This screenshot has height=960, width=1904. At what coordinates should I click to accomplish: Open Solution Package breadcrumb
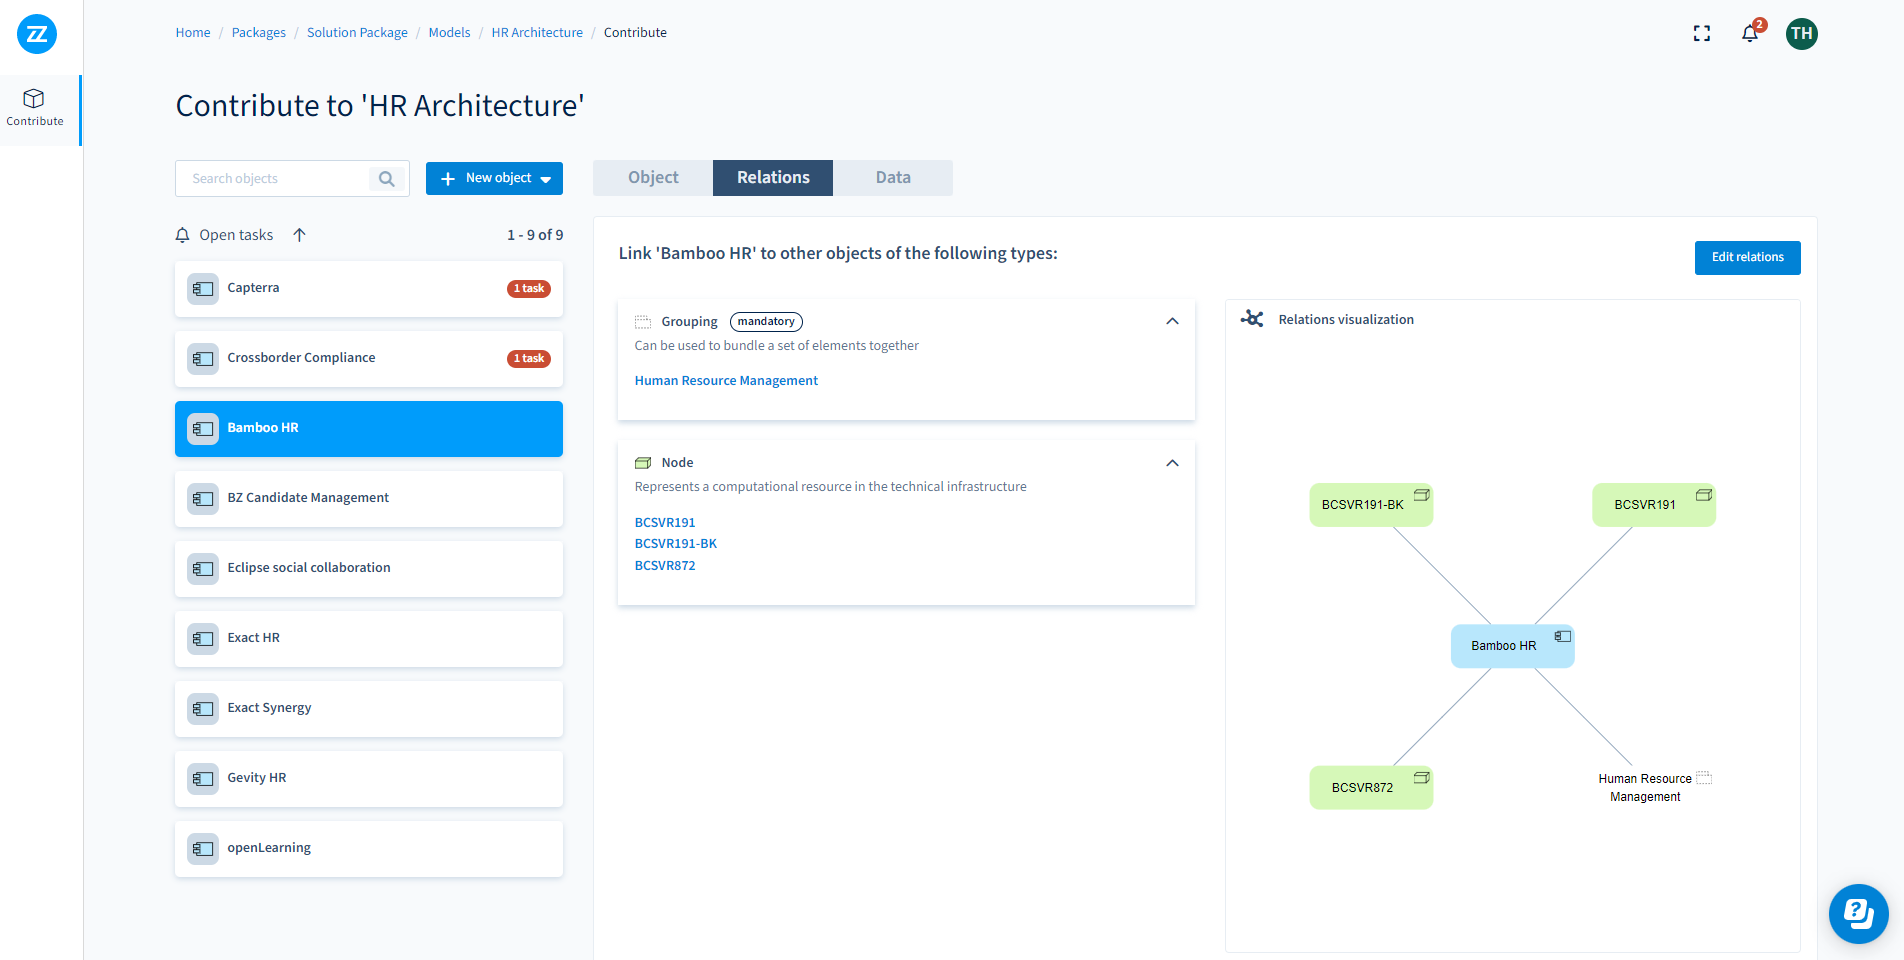(x=357, y=33)
